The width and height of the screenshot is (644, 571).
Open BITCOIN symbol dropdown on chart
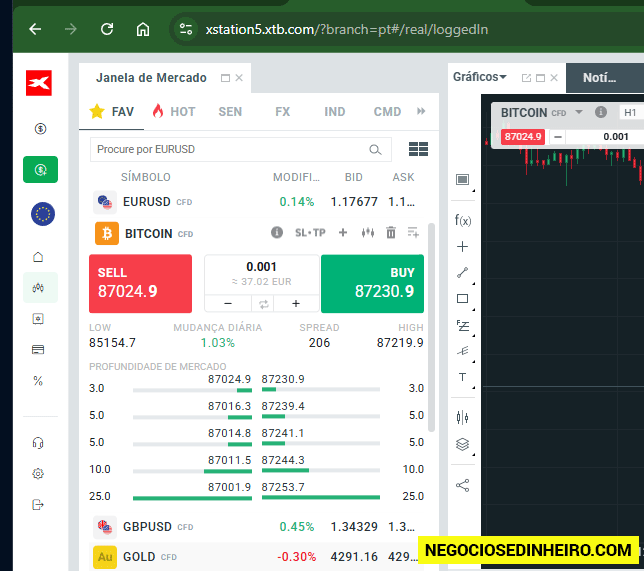(579, 112)
